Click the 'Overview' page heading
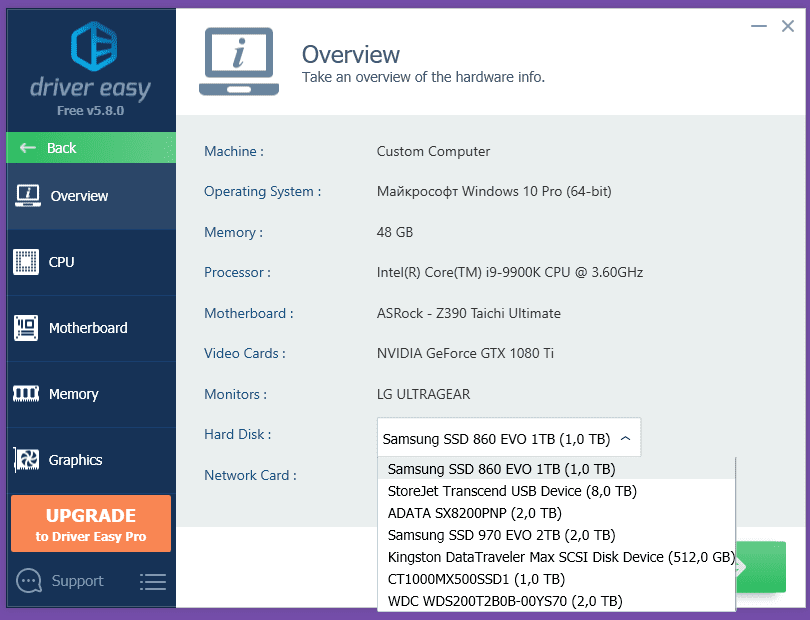Screen dimensions: 810x620 pyautogui.click(x=351, y=54)
